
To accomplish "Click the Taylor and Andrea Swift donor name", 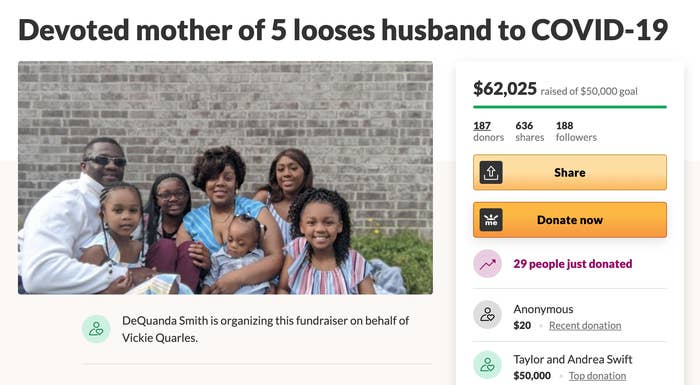I will 573,360.
